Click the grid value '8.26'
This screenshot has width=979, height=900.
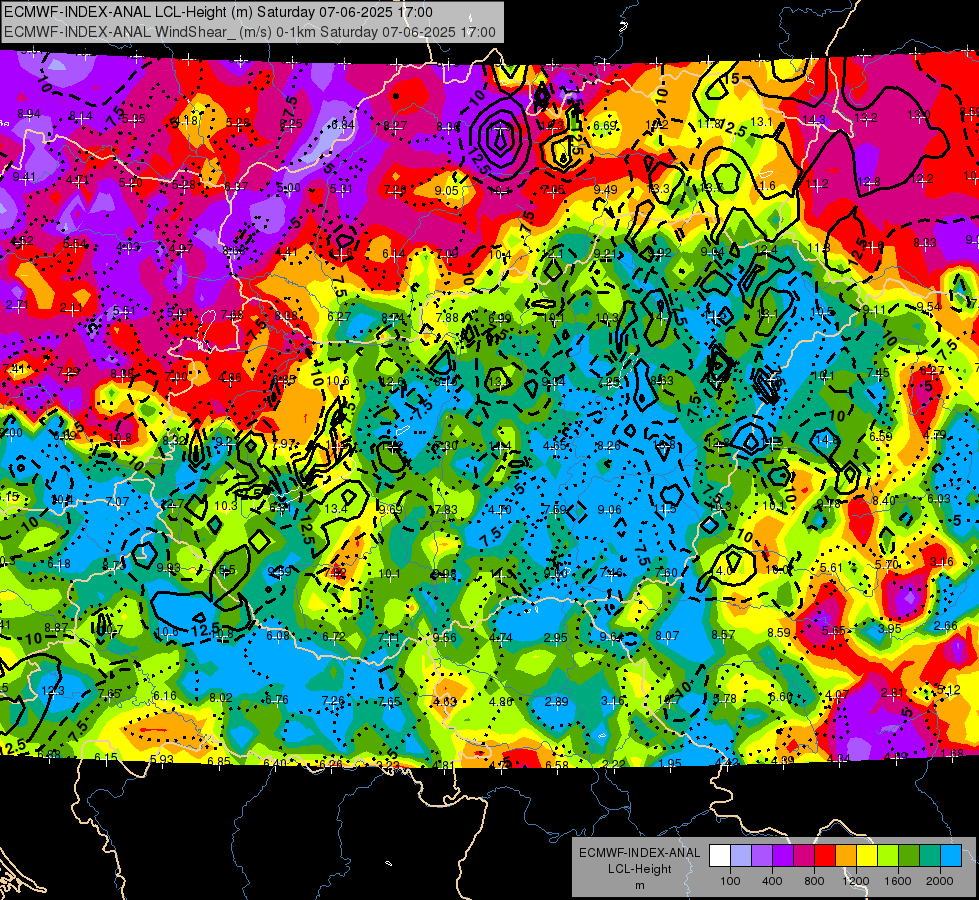point(609,445)
